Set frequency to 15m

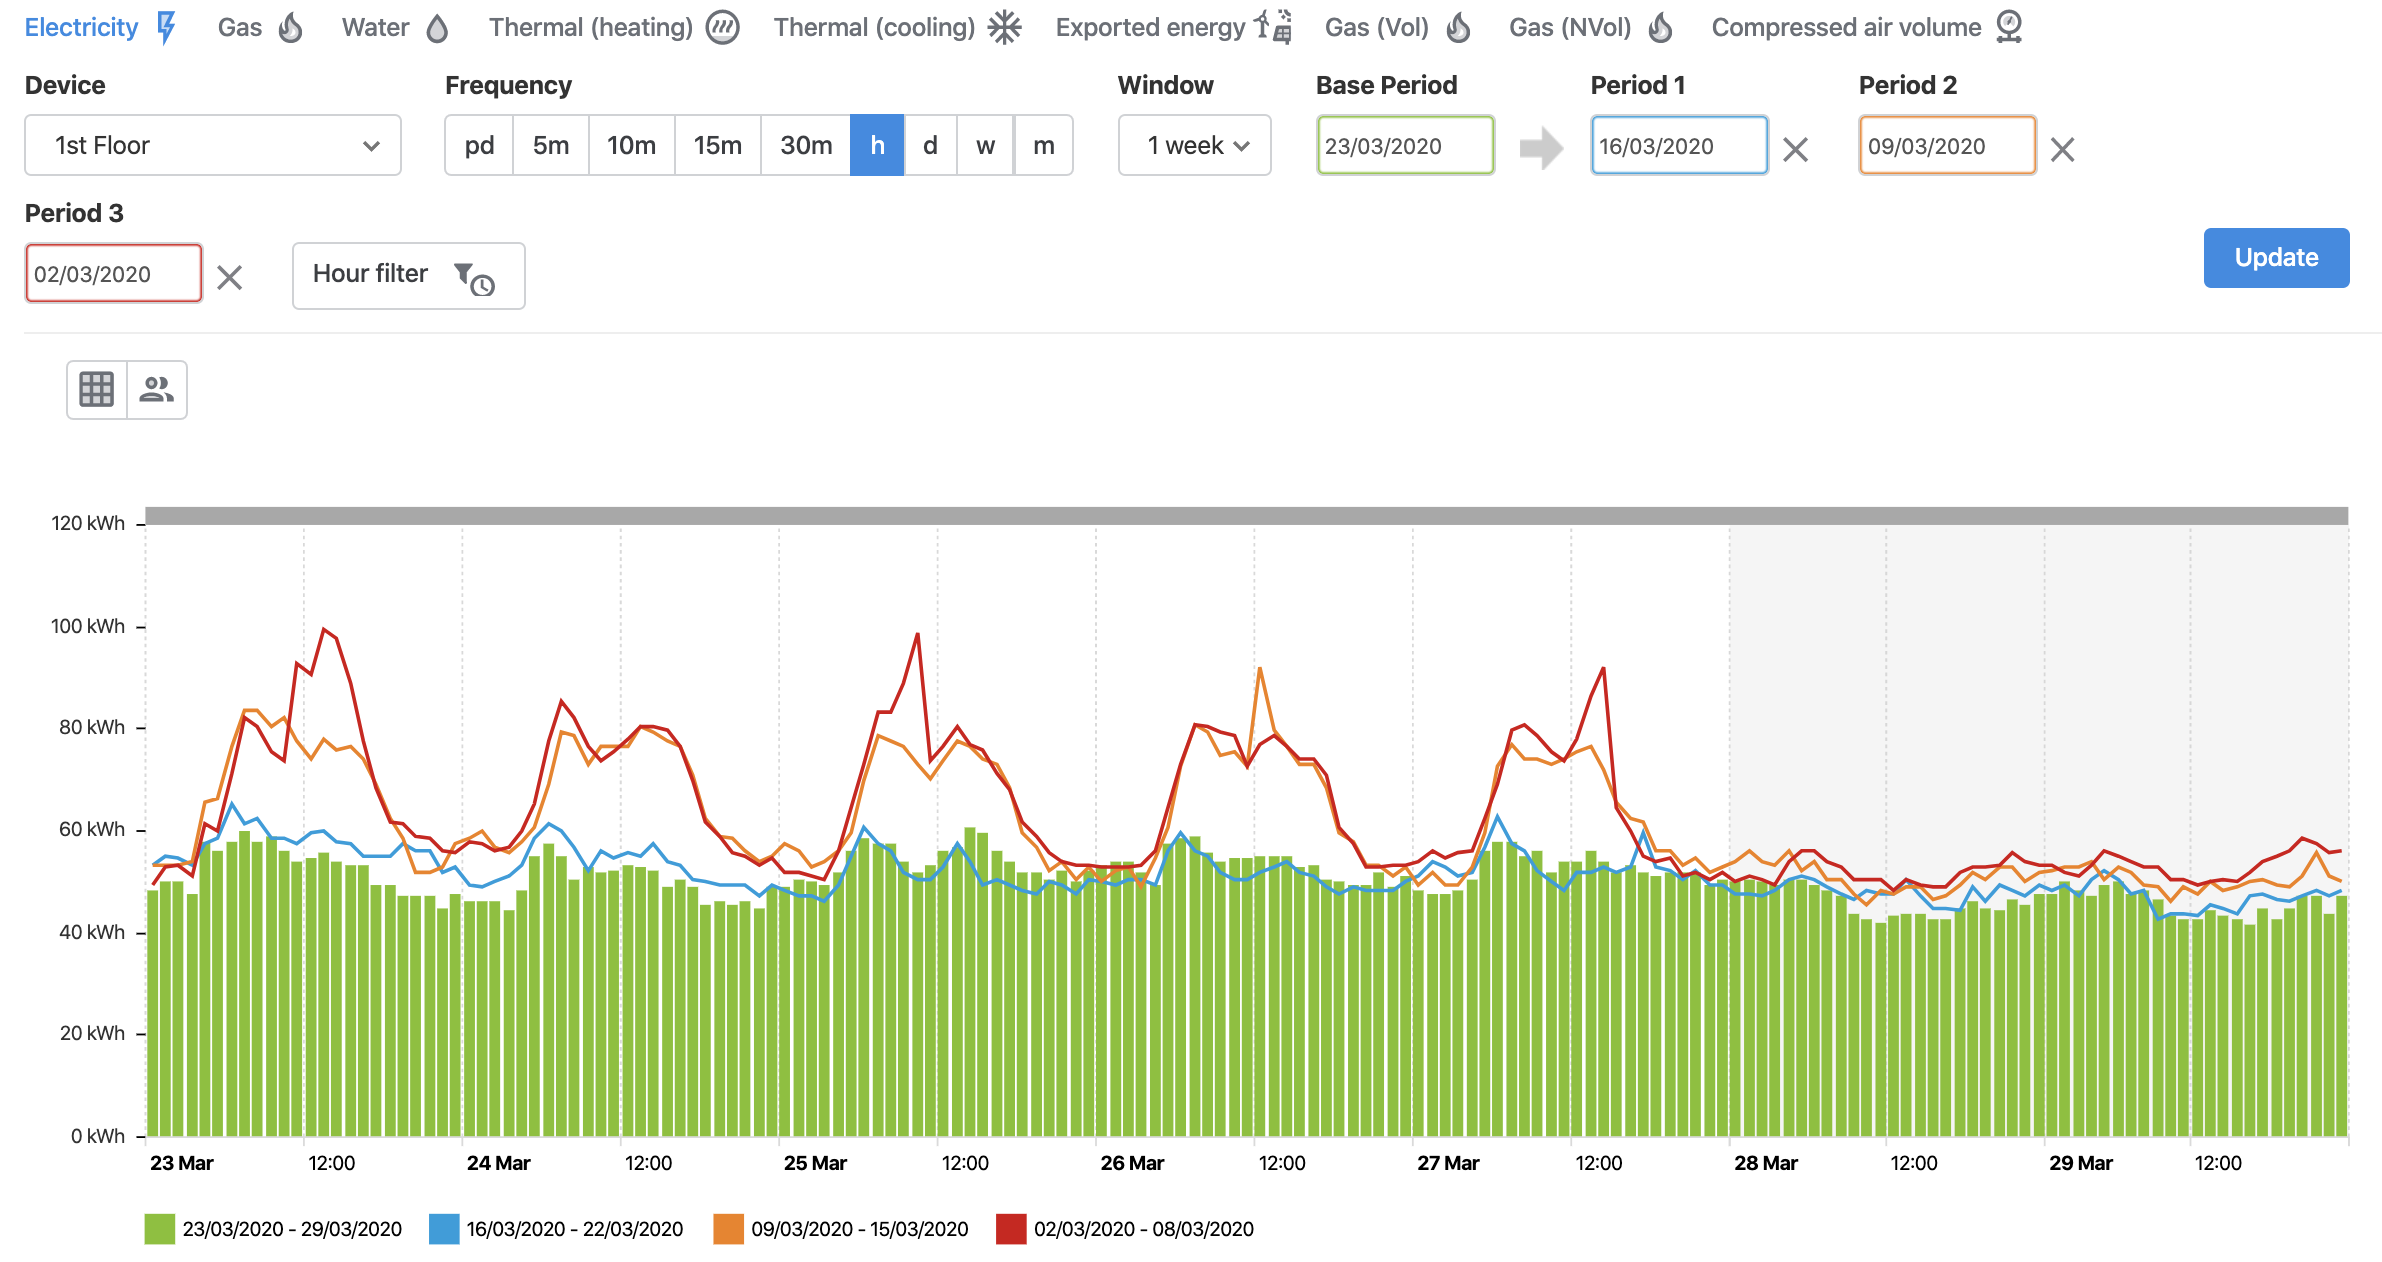point(717,146)
